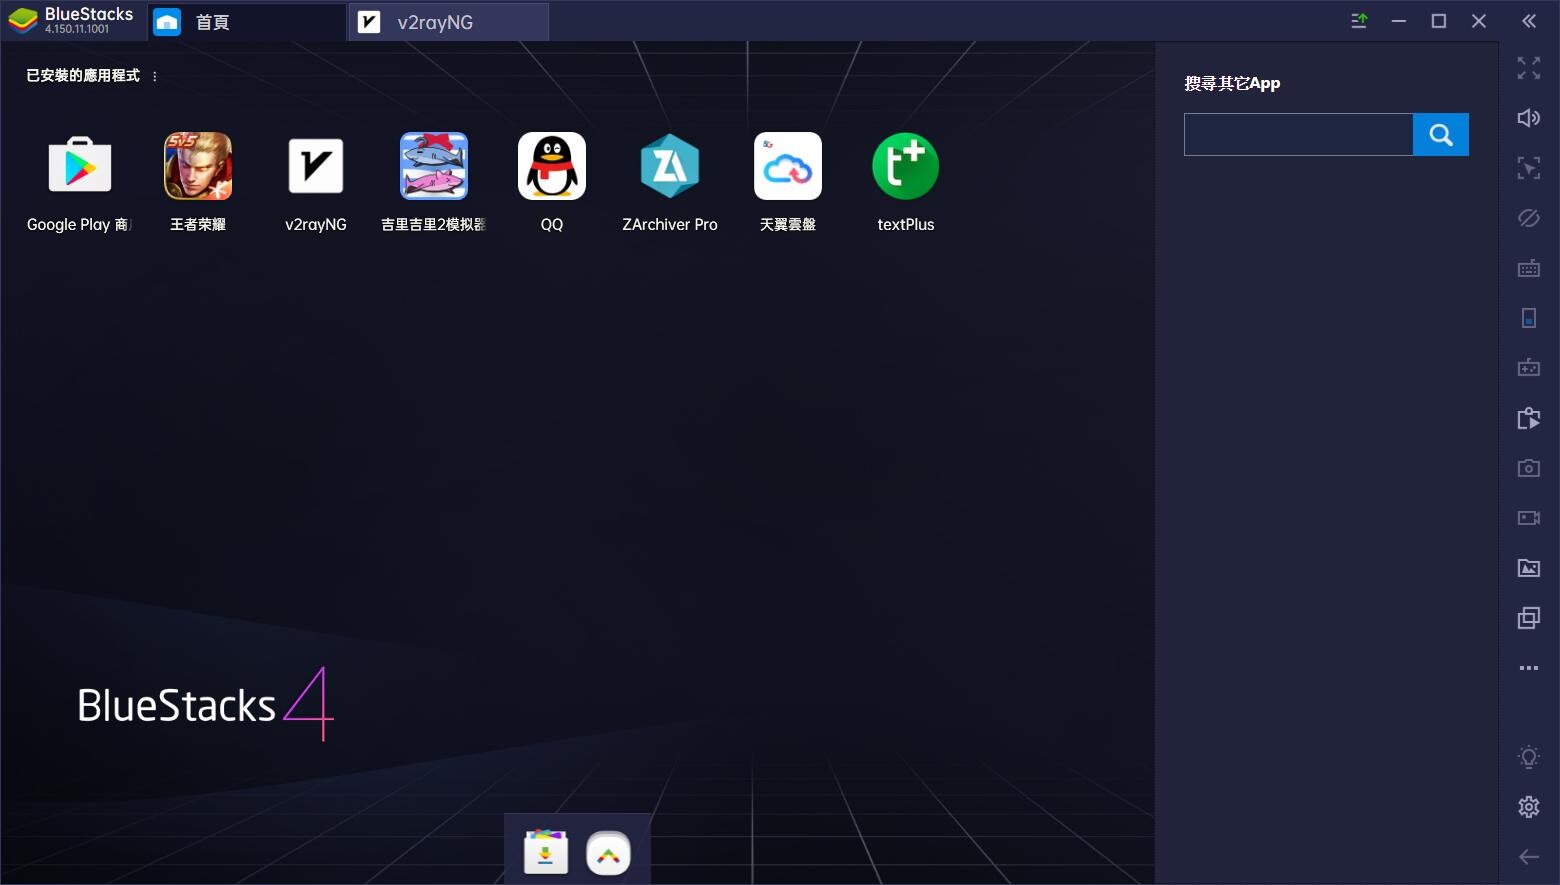The height and width of the screenshot is (885, 1560).
Task: Launch the 天翼雲盤 cloud app
Action: coord(788,166)
